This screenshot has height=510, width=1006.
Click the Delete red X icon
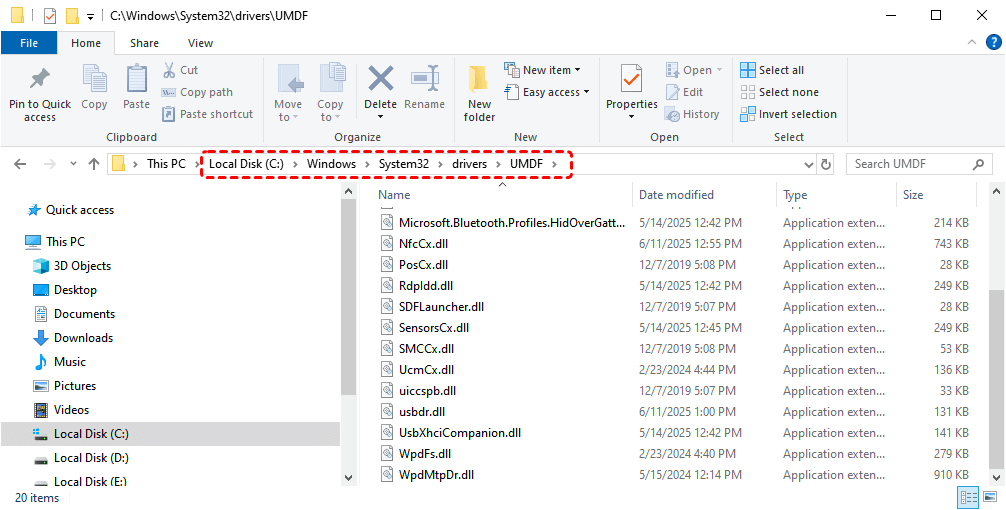(x=380, y=80)
